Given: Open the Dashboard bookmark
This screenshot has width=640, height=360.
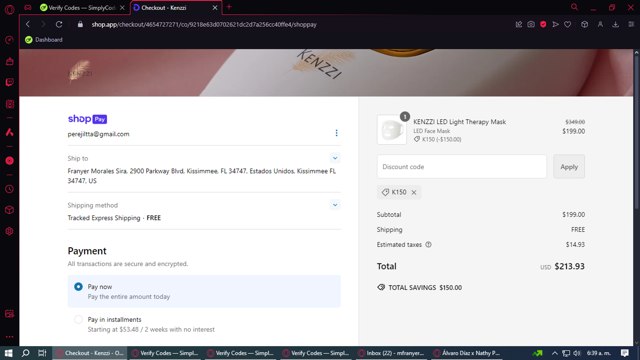Looking at the screenshot, I should click(44, 40).
